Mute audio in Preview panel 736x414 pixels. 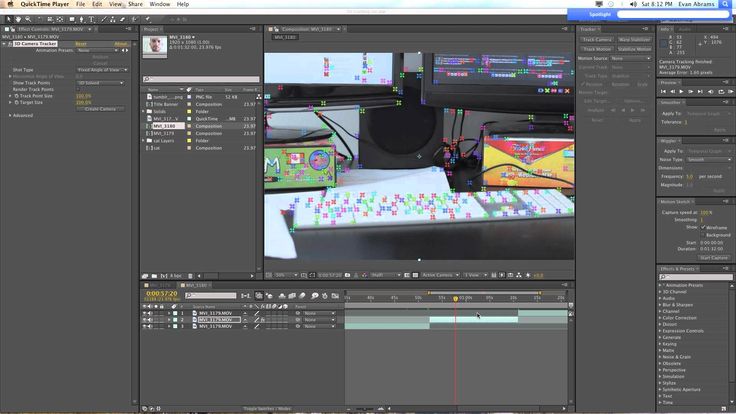pos(710,92)
